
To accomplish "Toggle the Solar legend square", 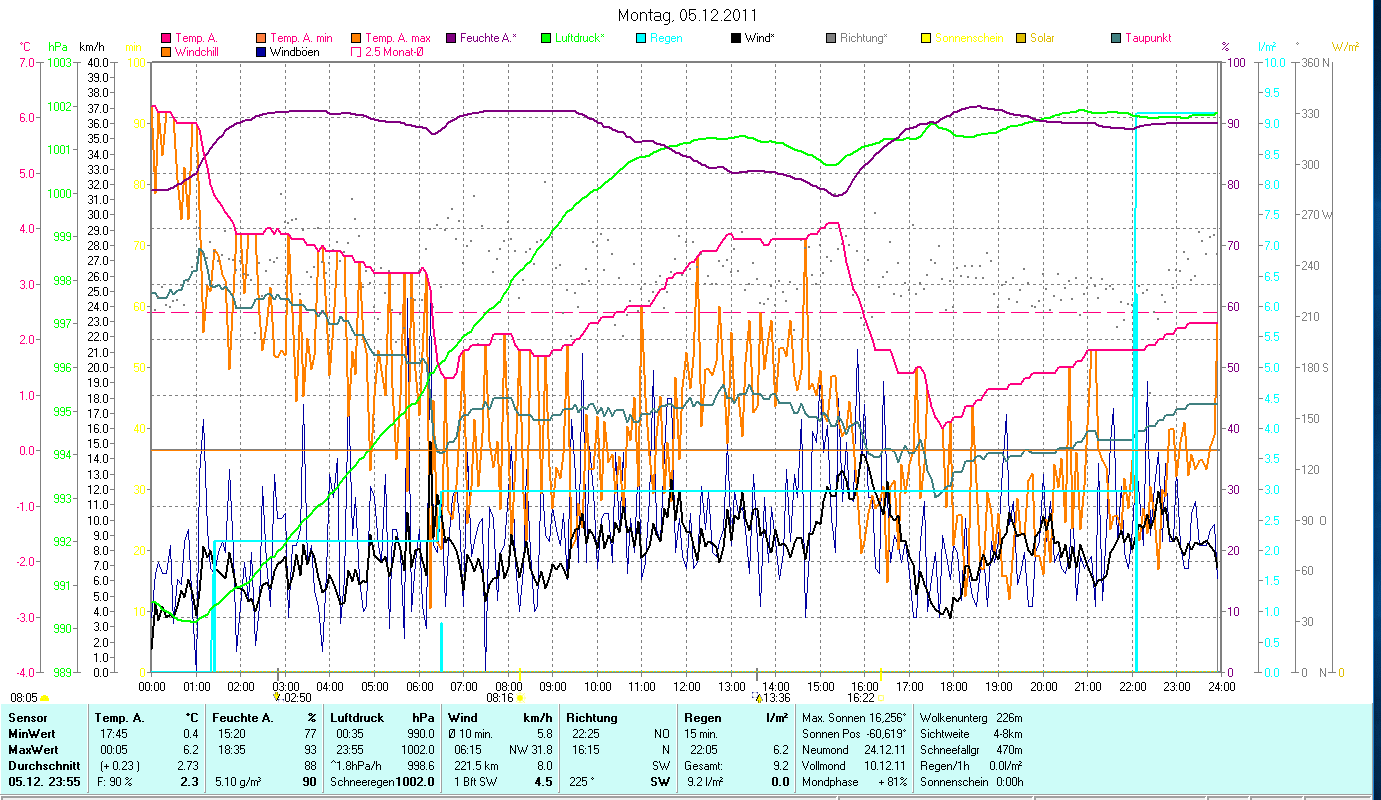I will (1021, 39).
